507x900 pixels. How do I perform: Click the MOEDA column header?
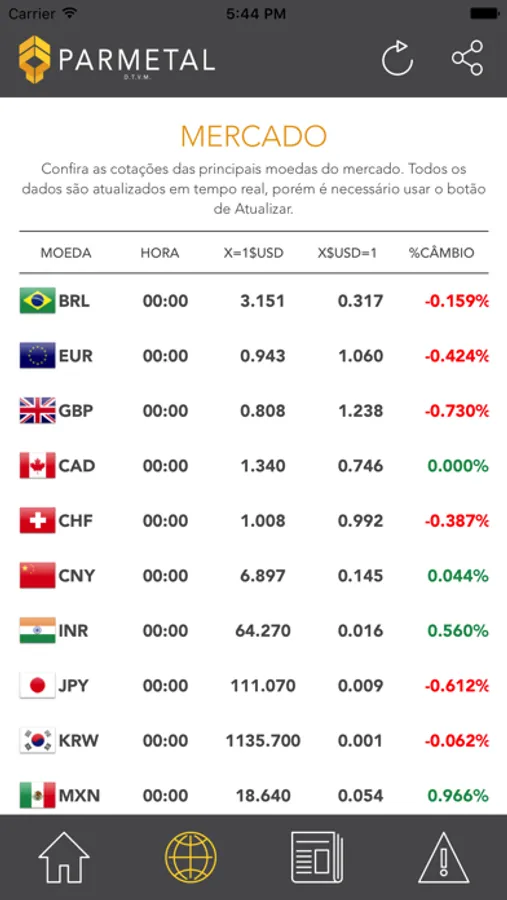(65, 253)
